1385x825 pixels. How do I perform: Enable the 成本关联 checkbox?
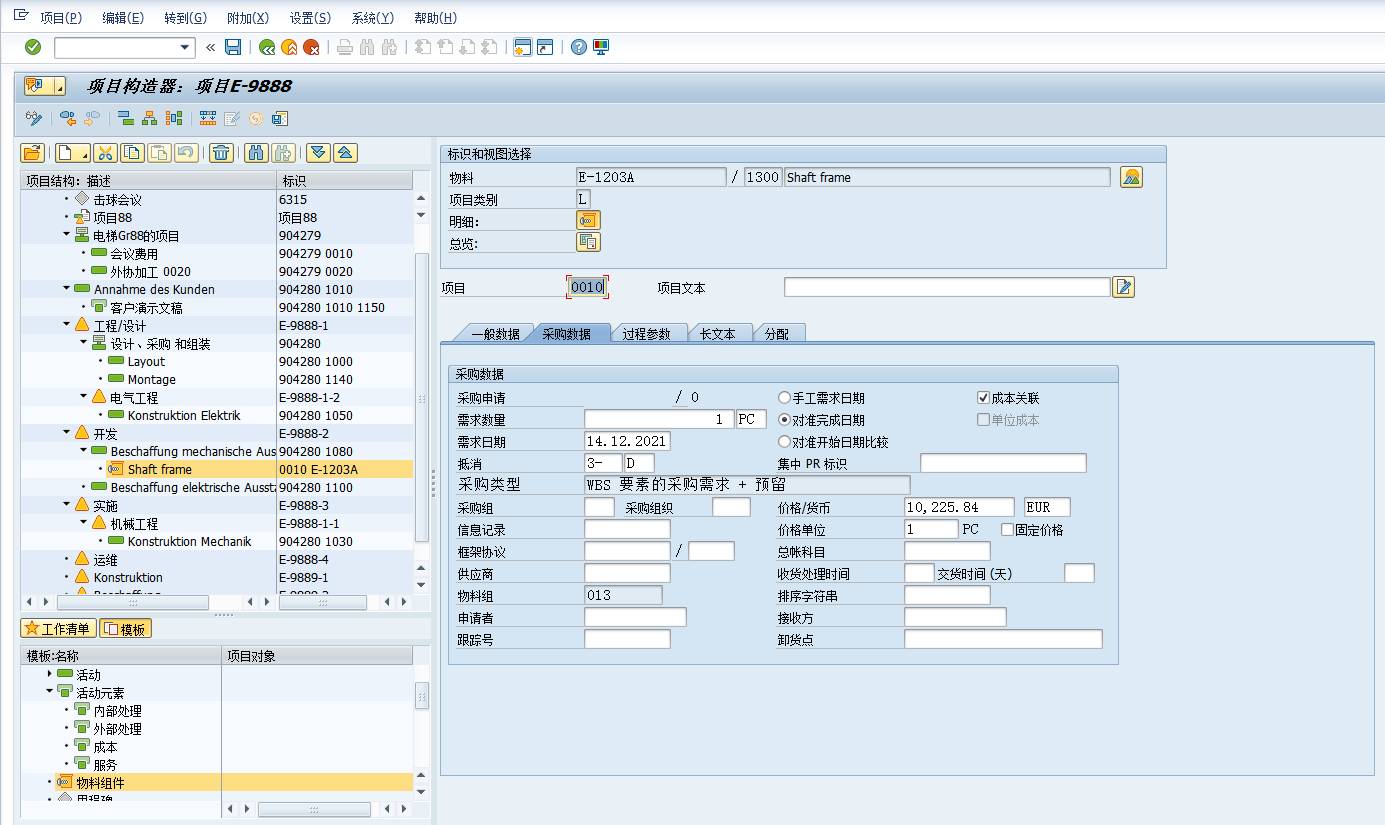pos(983,397)
